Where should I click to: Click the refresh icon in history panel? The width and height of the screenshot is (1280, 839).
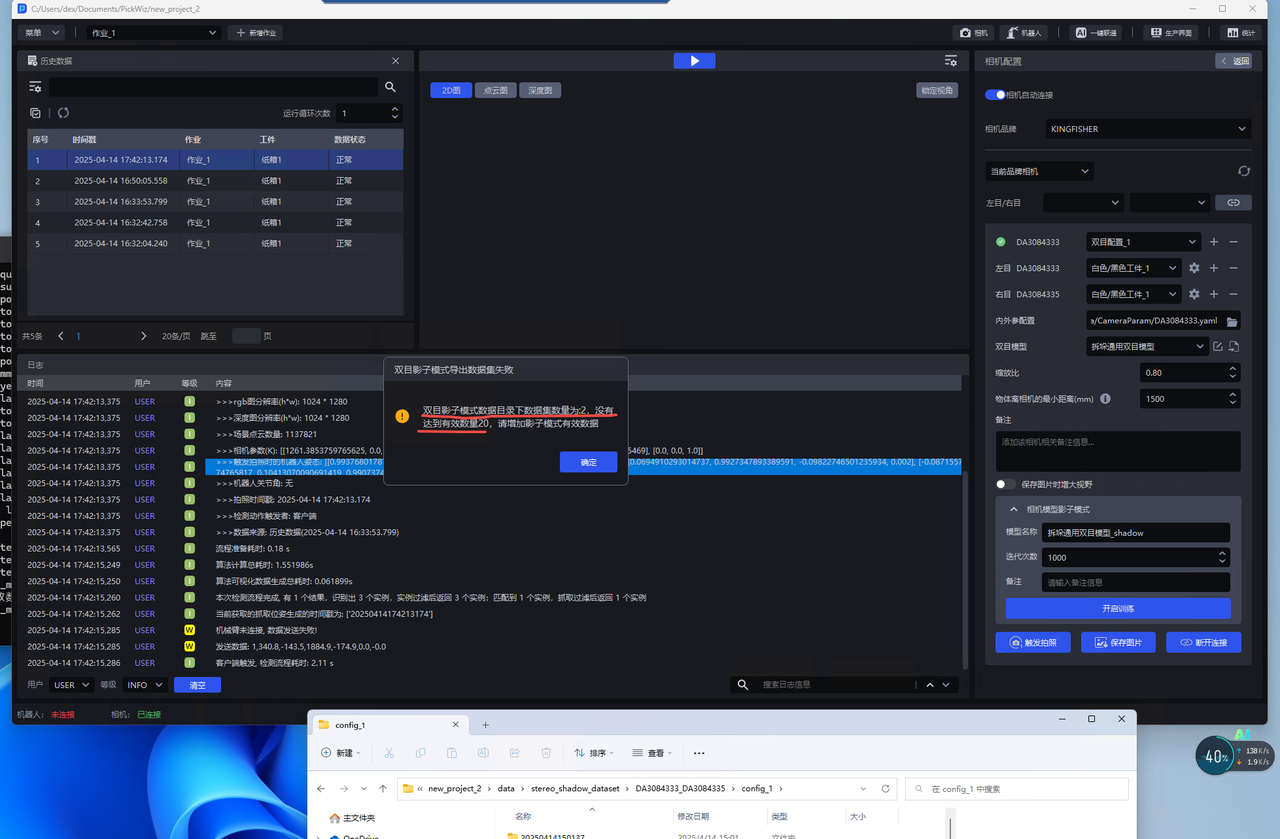pos(63,113)
